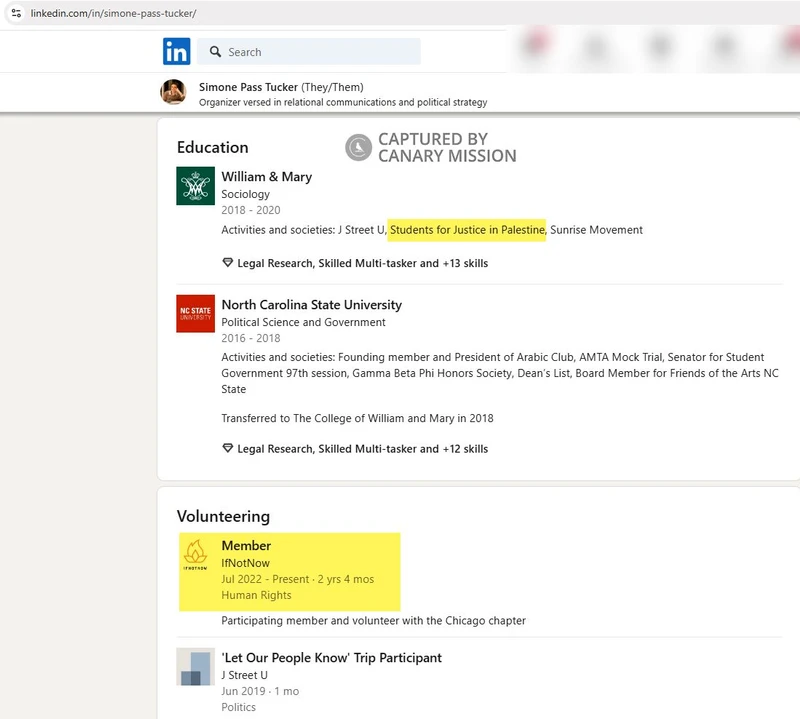Open the William & Mary school link
This screenshot has height=719, width=800.
point(266,177)
